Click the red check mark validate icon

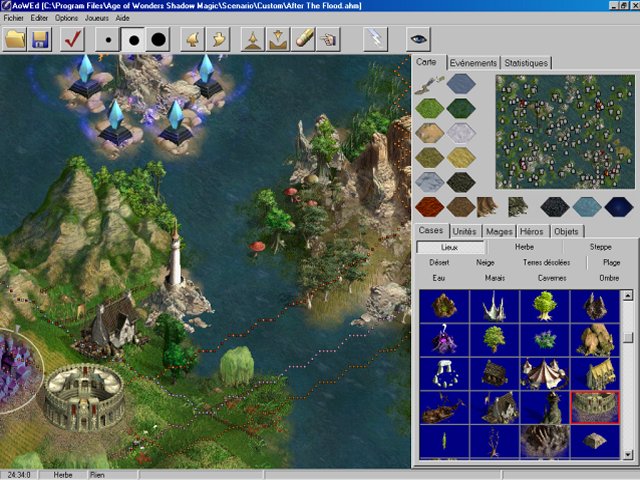[x=73, y=40]
